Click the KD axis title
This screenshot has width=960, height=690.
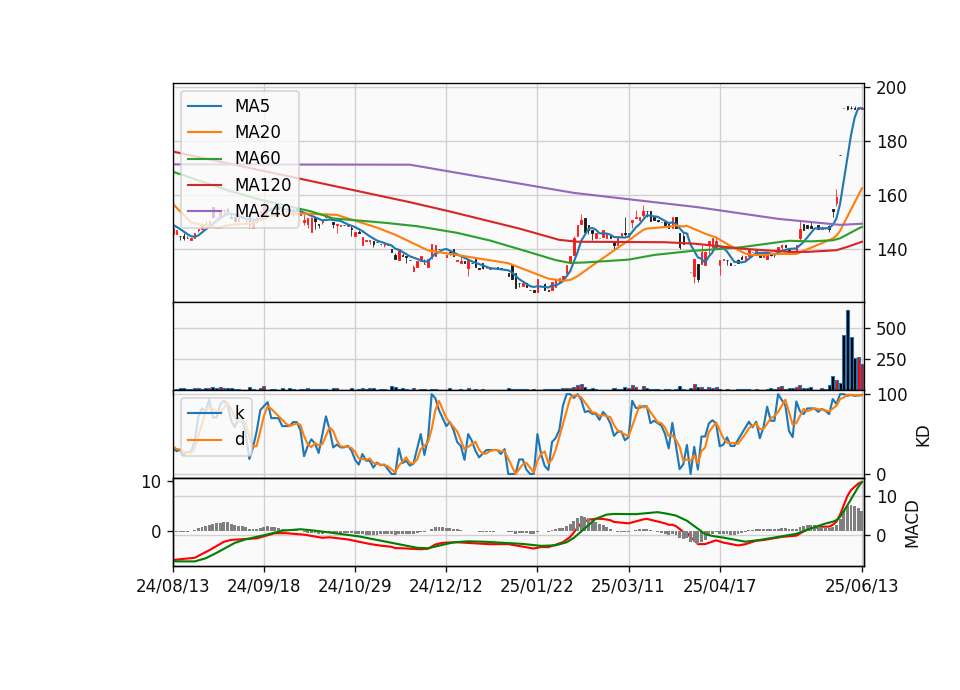pos(923,437)
